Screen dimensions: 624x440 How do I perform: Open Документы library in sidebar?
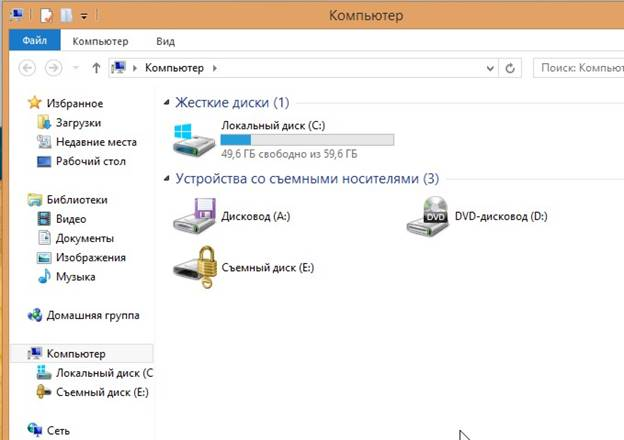tap(85, 238)
